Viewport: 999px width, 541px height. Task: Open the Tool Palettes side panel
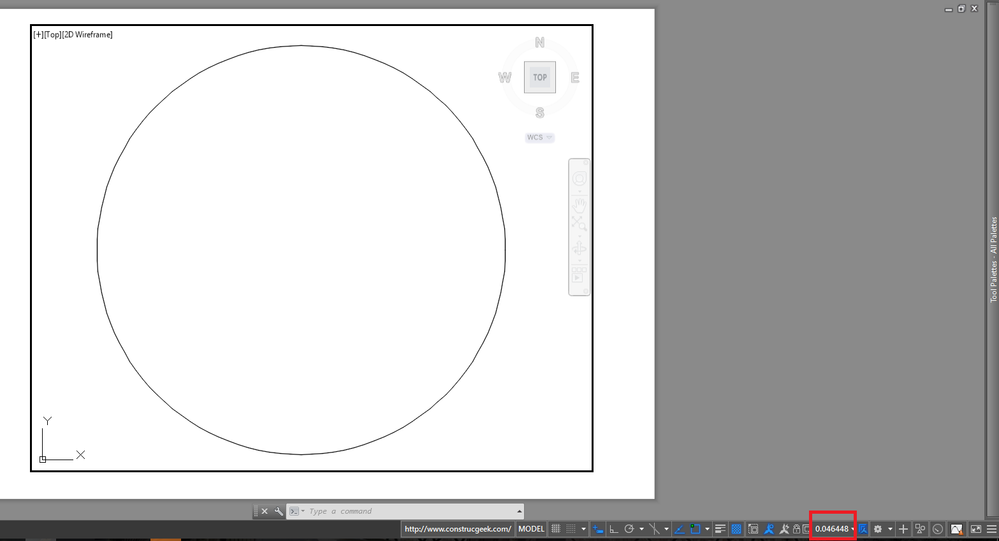pyautogui.click(x=993, y=259)
